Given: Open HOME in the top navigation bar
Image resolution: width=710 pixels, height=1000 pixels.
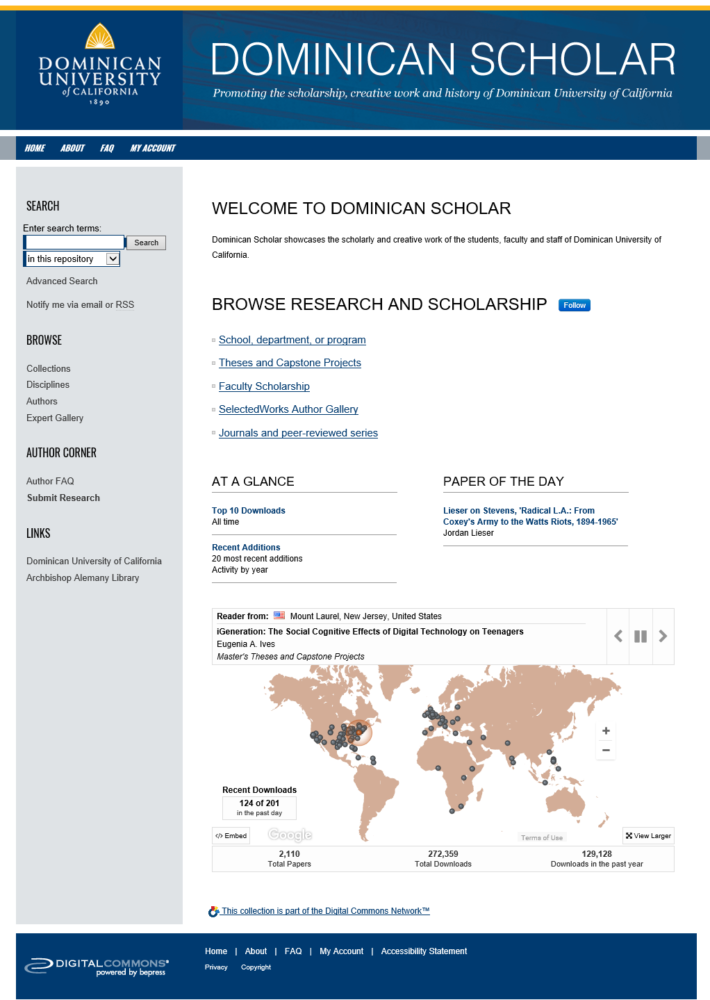Looking at the screenshot, I should click(x=35, y=148).
